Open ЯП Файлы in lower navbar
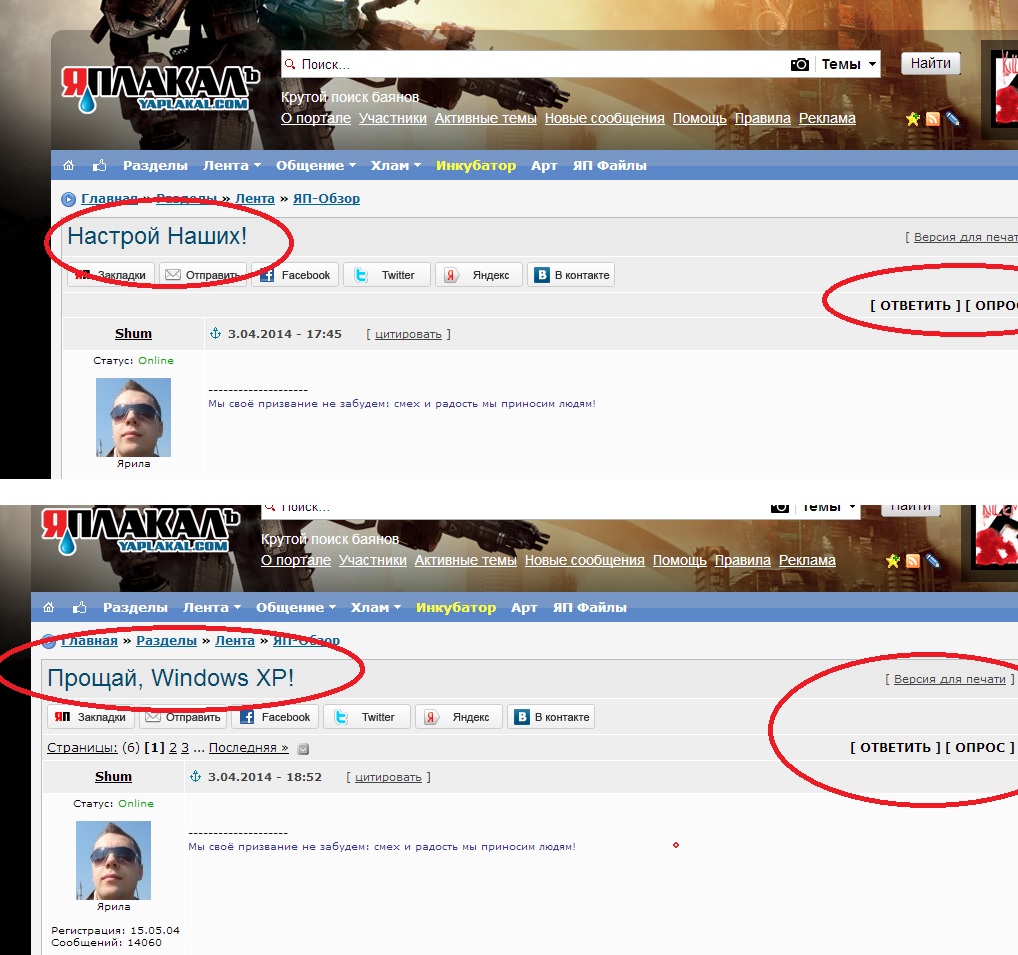 589,608
